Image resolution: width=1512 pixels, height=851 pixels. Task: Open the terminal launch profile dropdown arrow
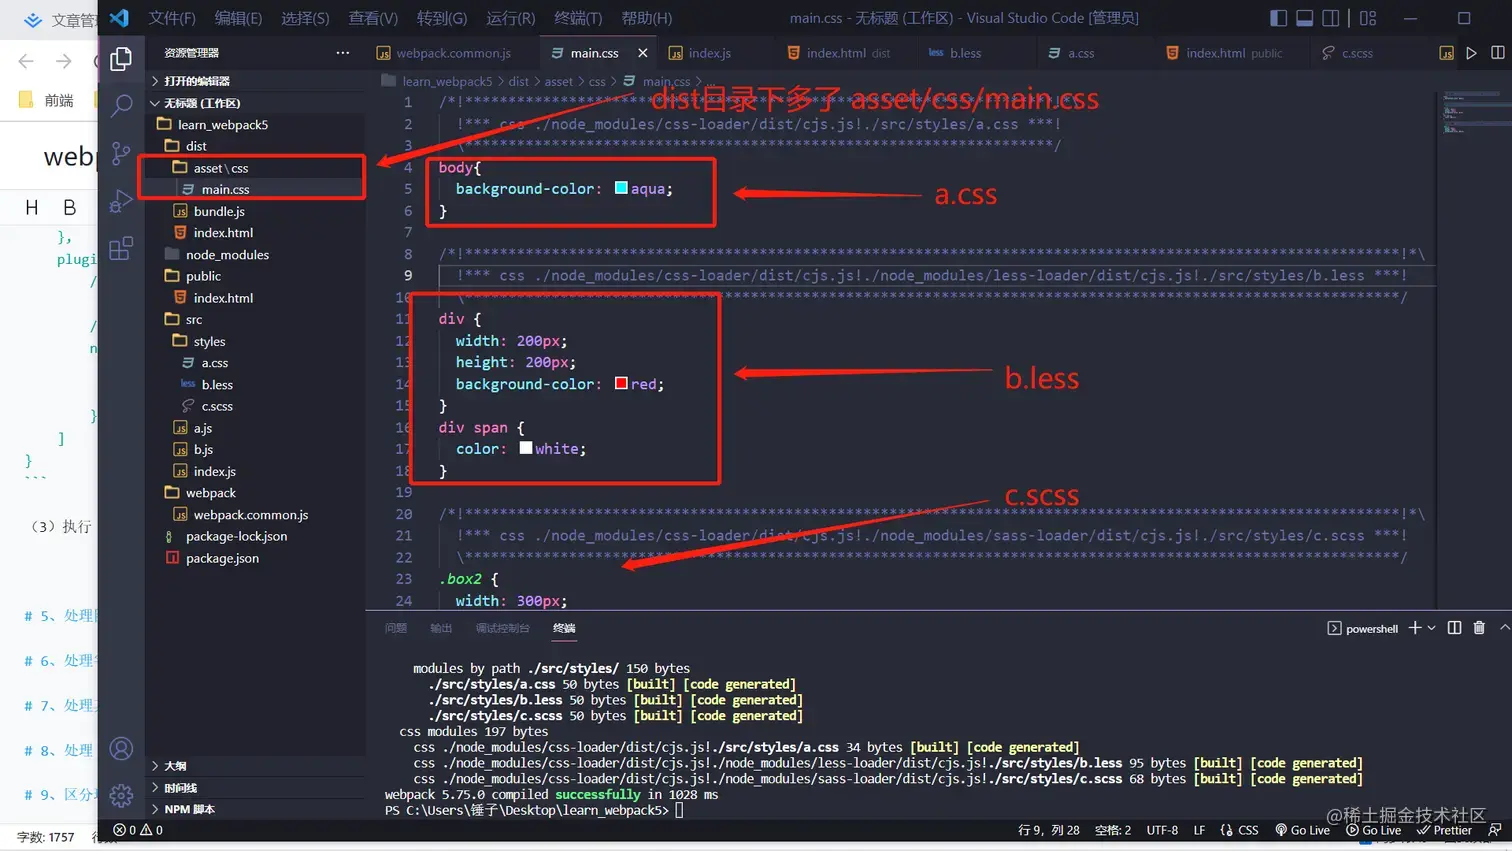click(x=1432, y=628)
